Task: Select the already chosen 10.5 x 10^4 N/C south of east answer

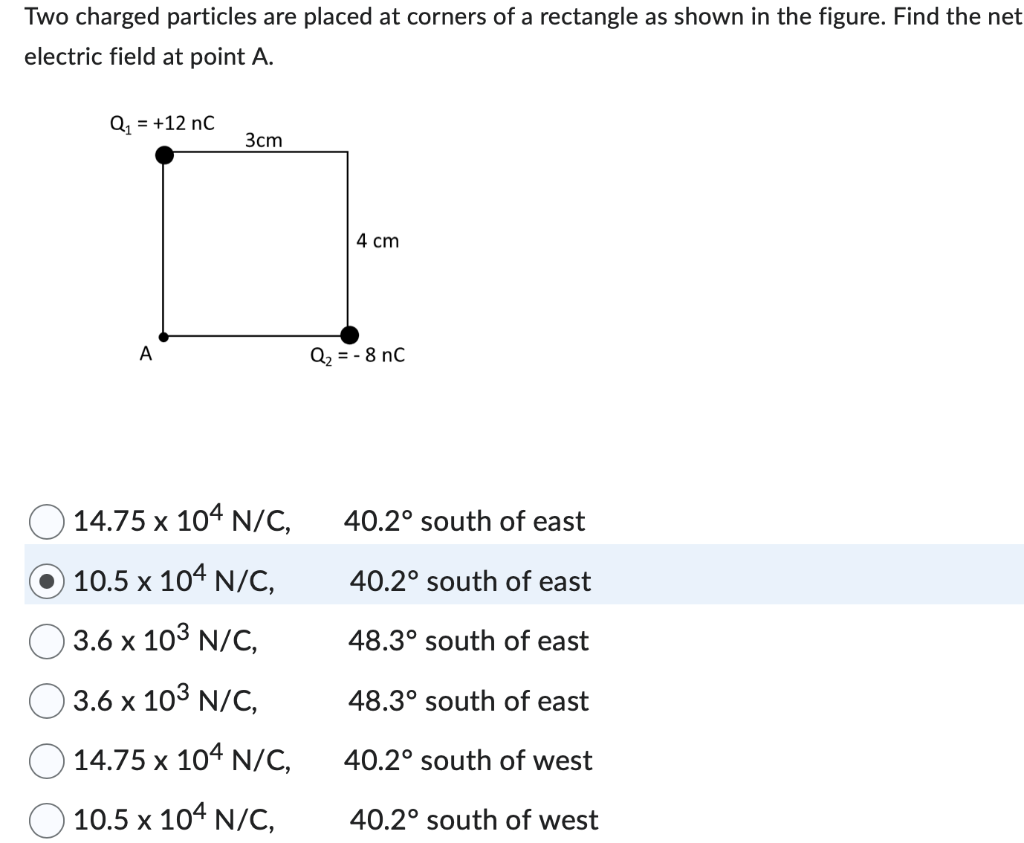Action: (x=45, y=580)
